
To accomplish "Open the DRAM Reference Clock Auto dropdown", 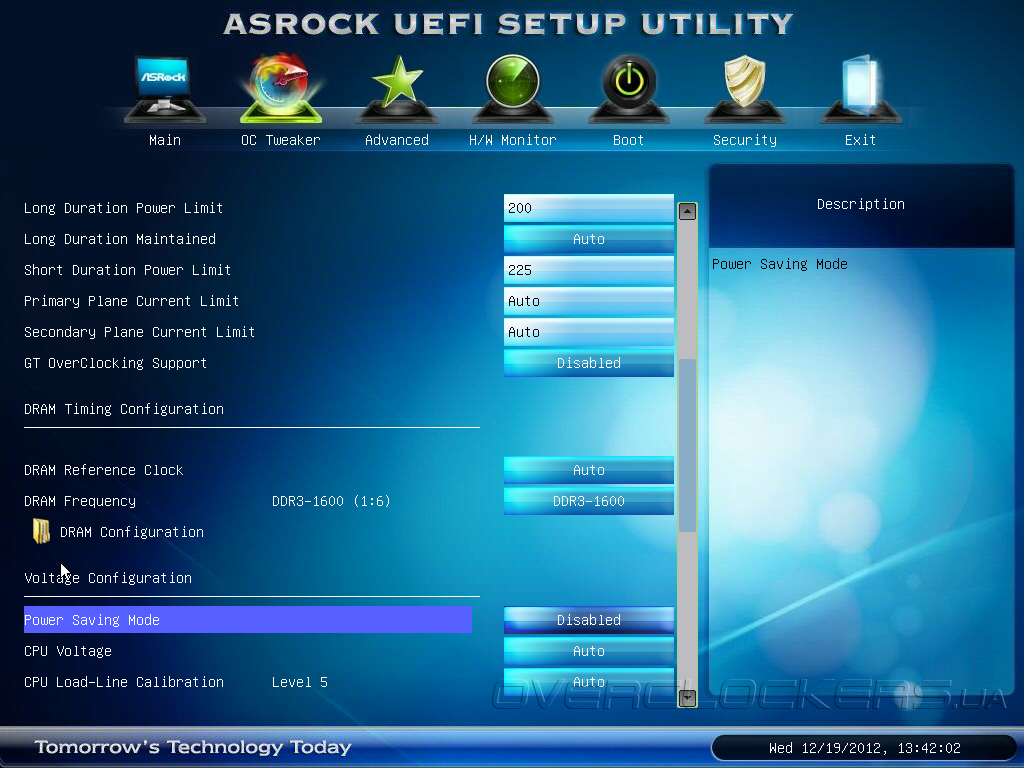I will 588,470.
